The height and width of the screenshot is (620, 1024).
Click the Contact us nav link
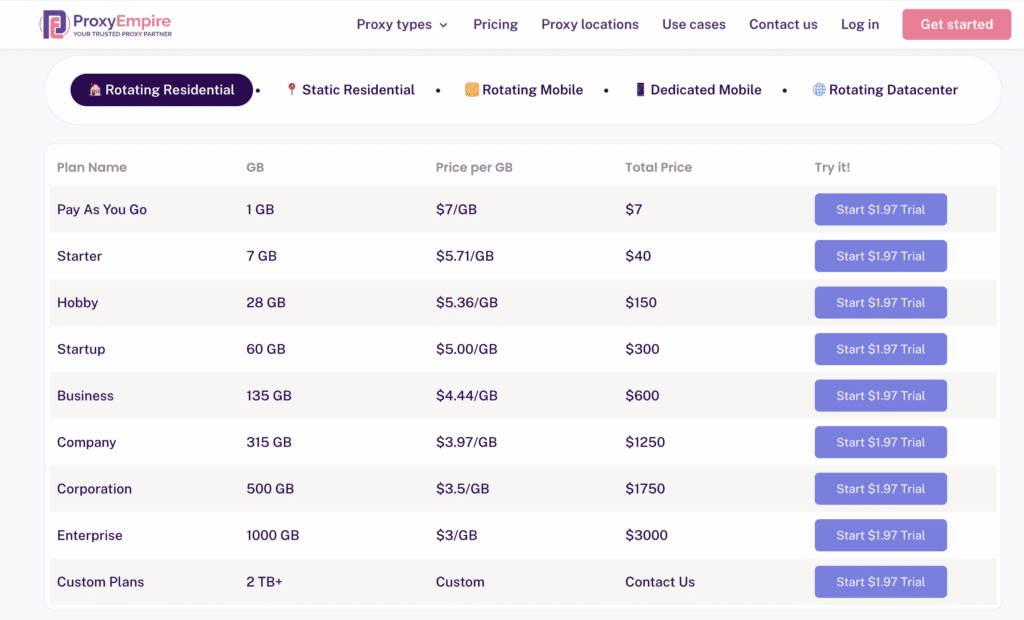[783, 24]
